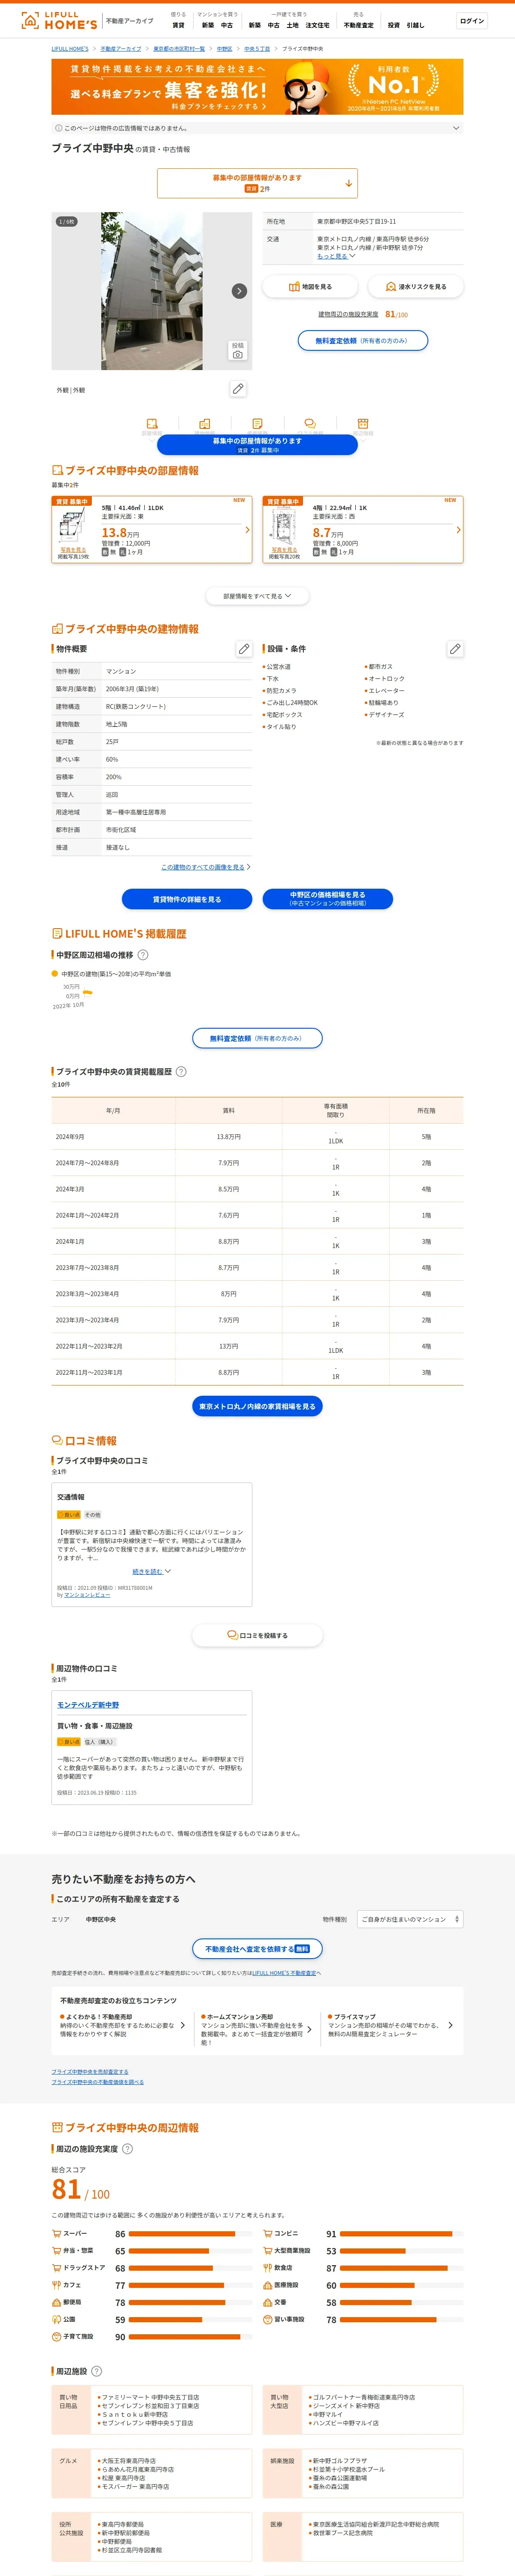Open よくわかる！不動産売却 content item

[123, 2026]
